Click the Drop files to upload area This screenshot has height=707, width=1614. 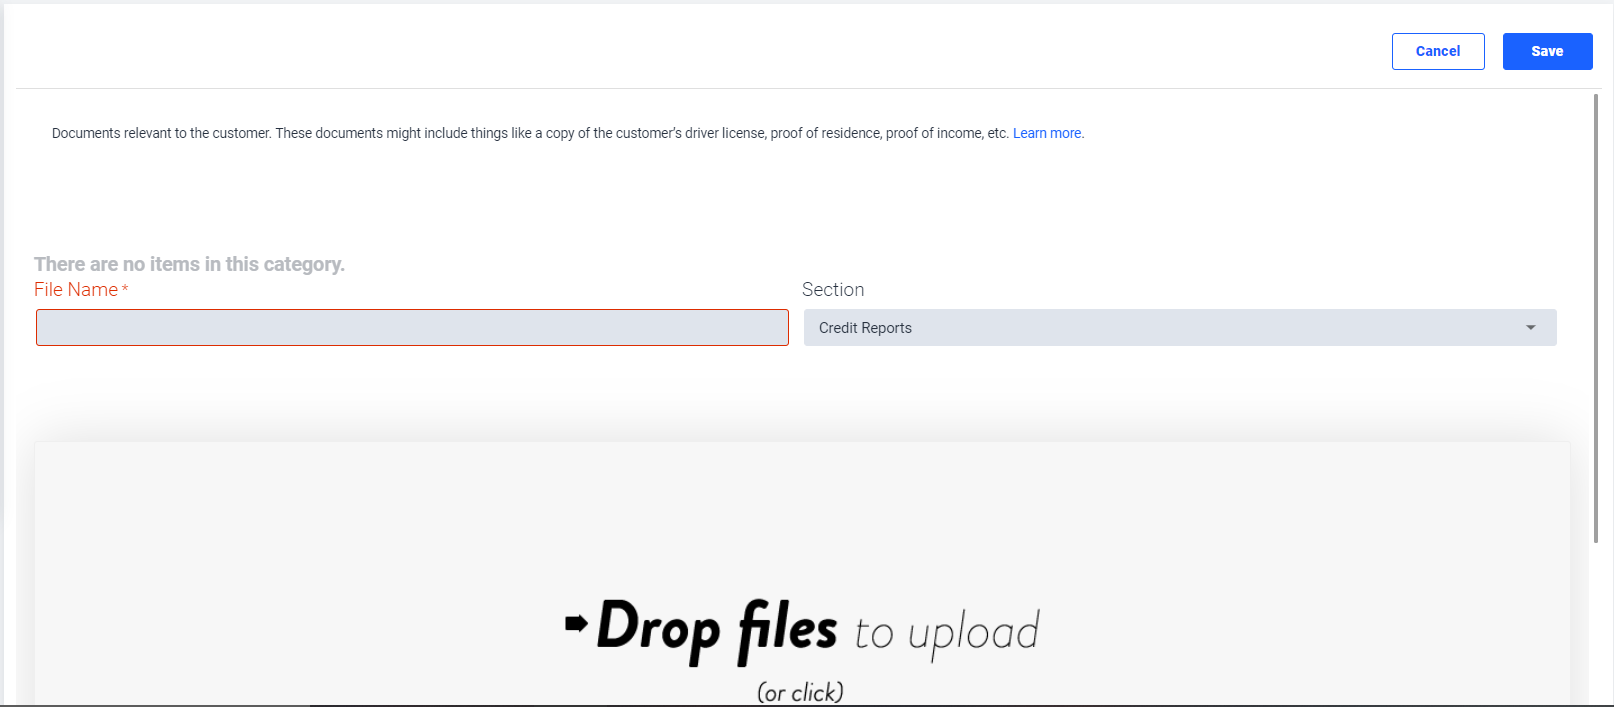click(802, 574)
